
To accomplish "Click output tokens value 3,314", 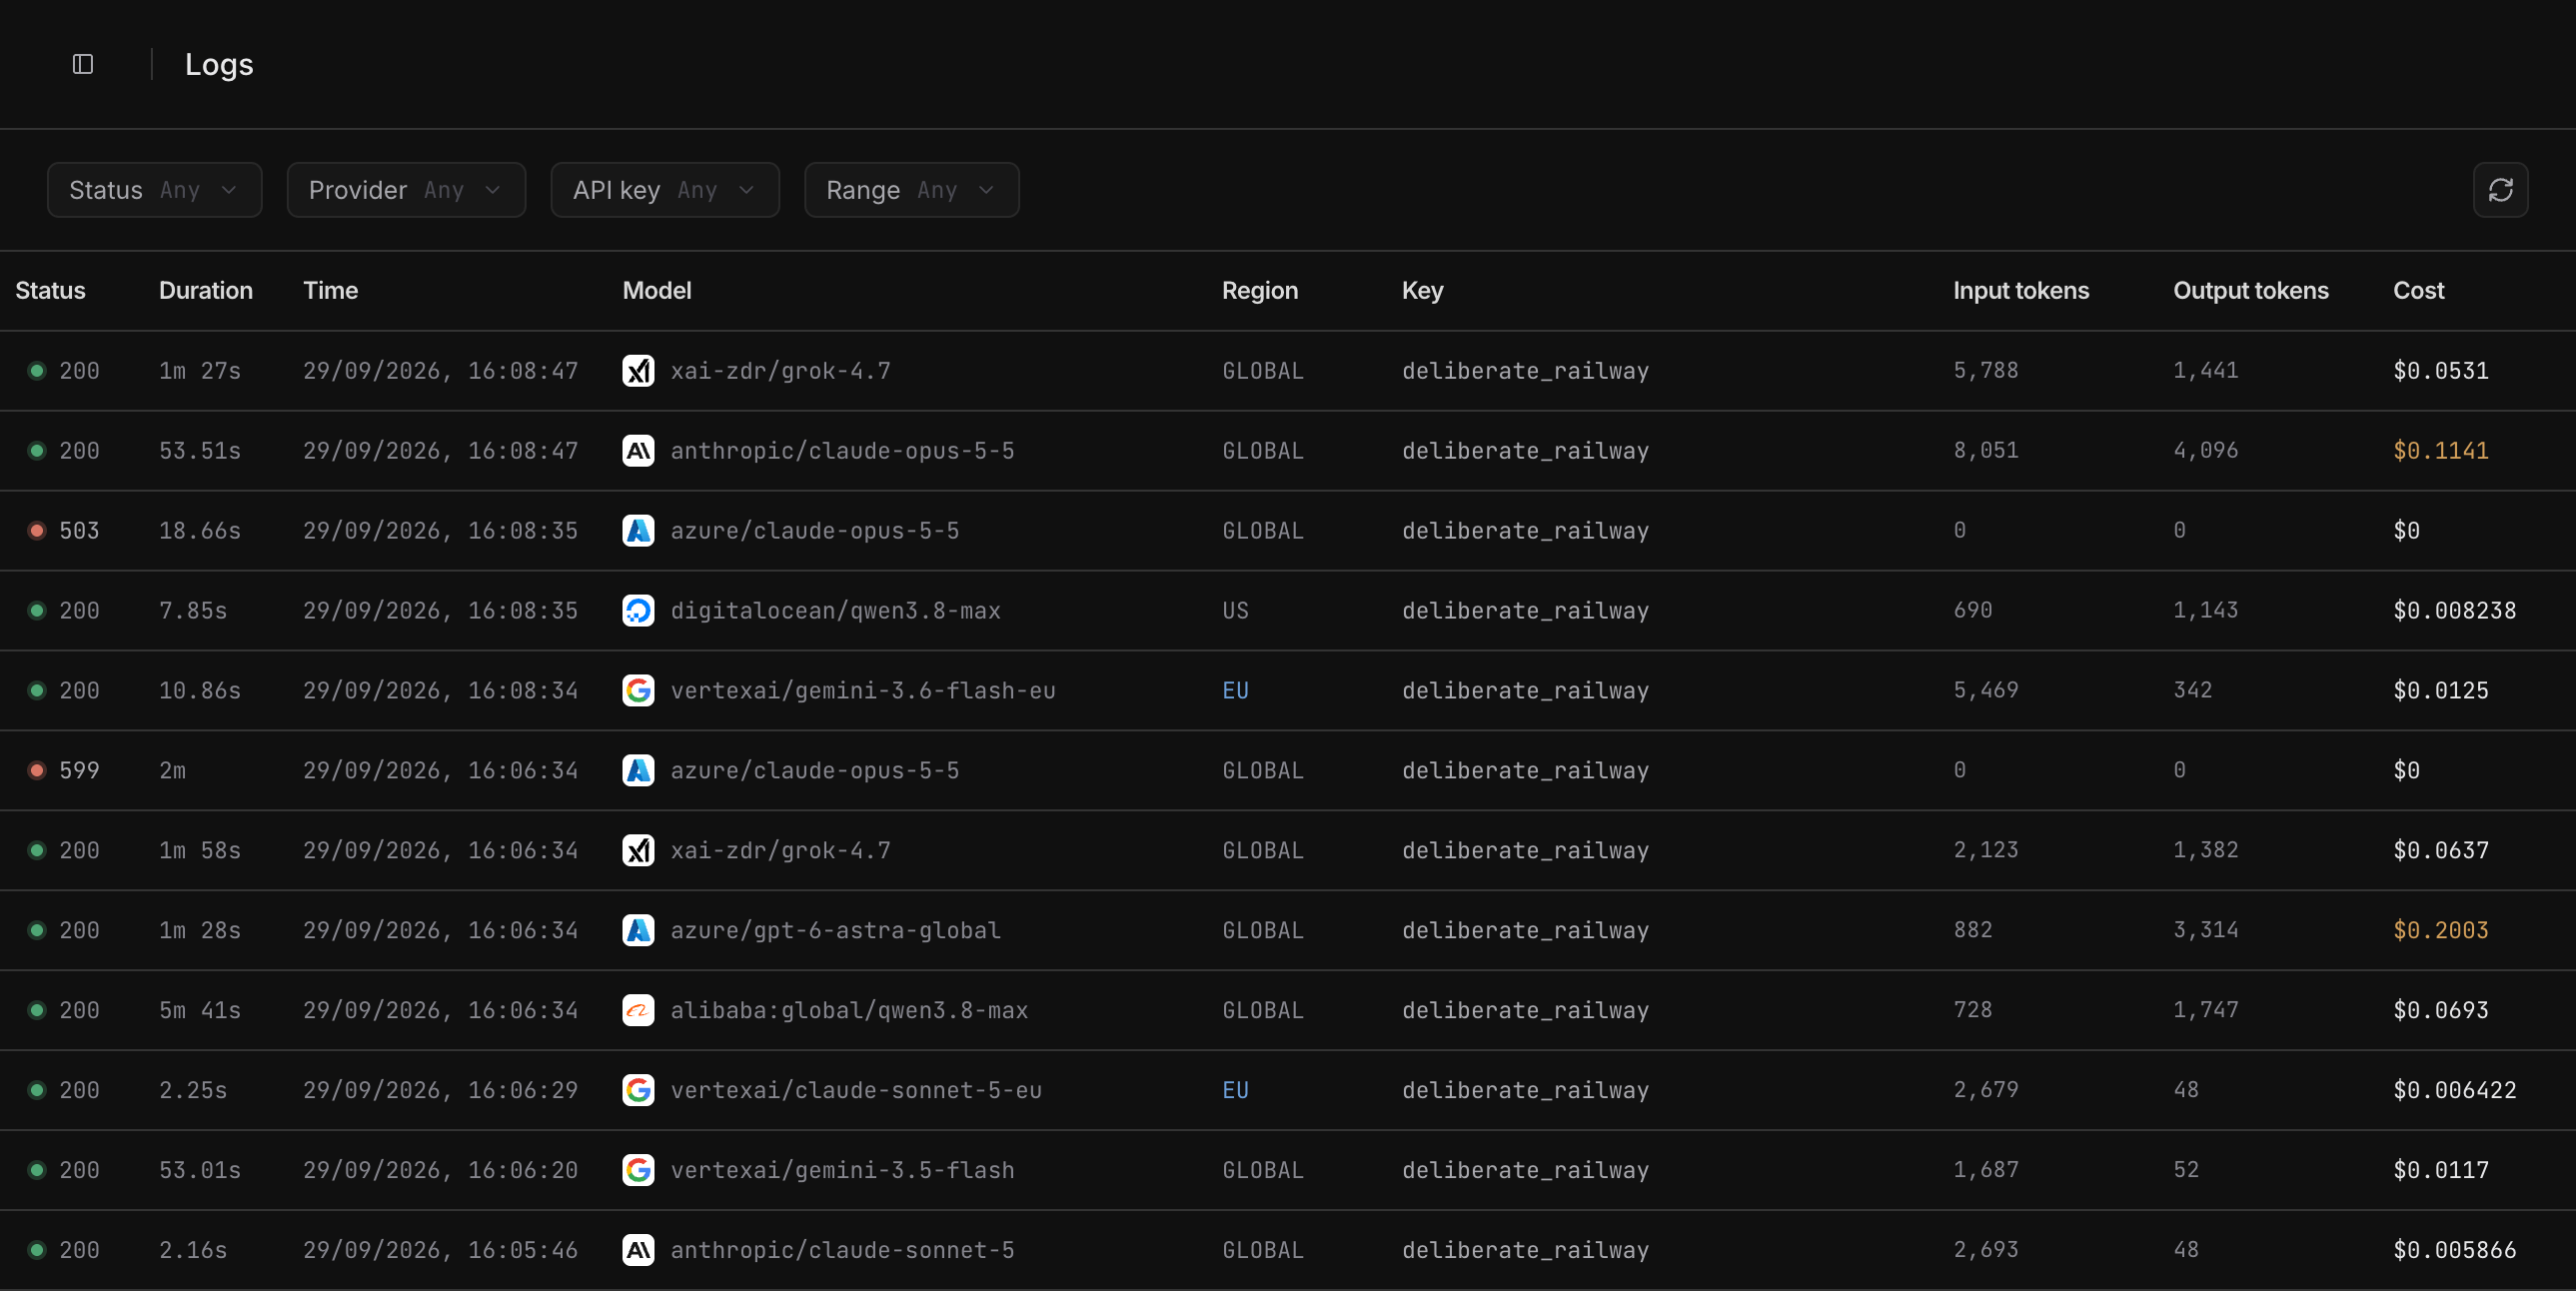I will pos(2205,931).
